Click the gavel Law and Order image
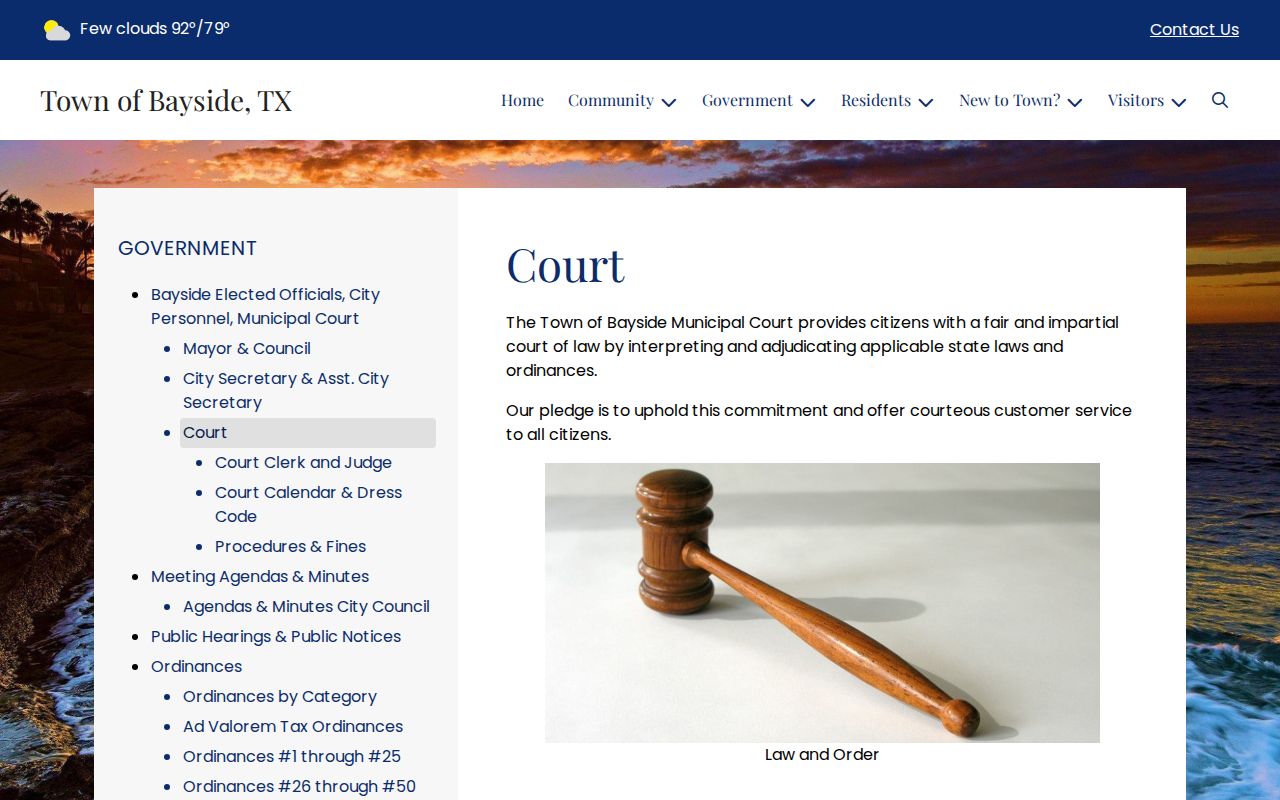Viewport: 1280px width, 800px height. pos(822,603)
